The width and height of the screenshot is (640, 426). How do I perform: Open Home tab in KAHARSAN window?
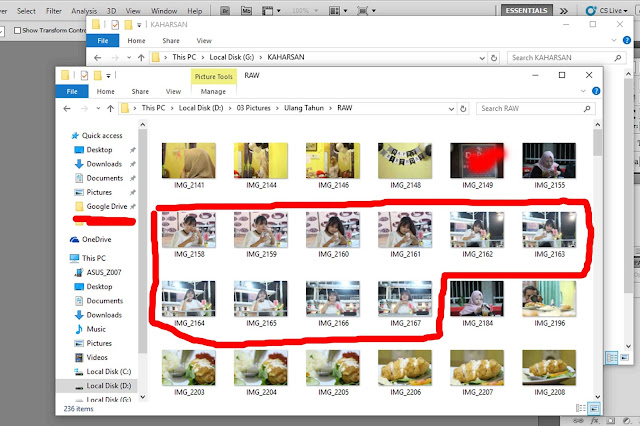[x=136, y=41]
